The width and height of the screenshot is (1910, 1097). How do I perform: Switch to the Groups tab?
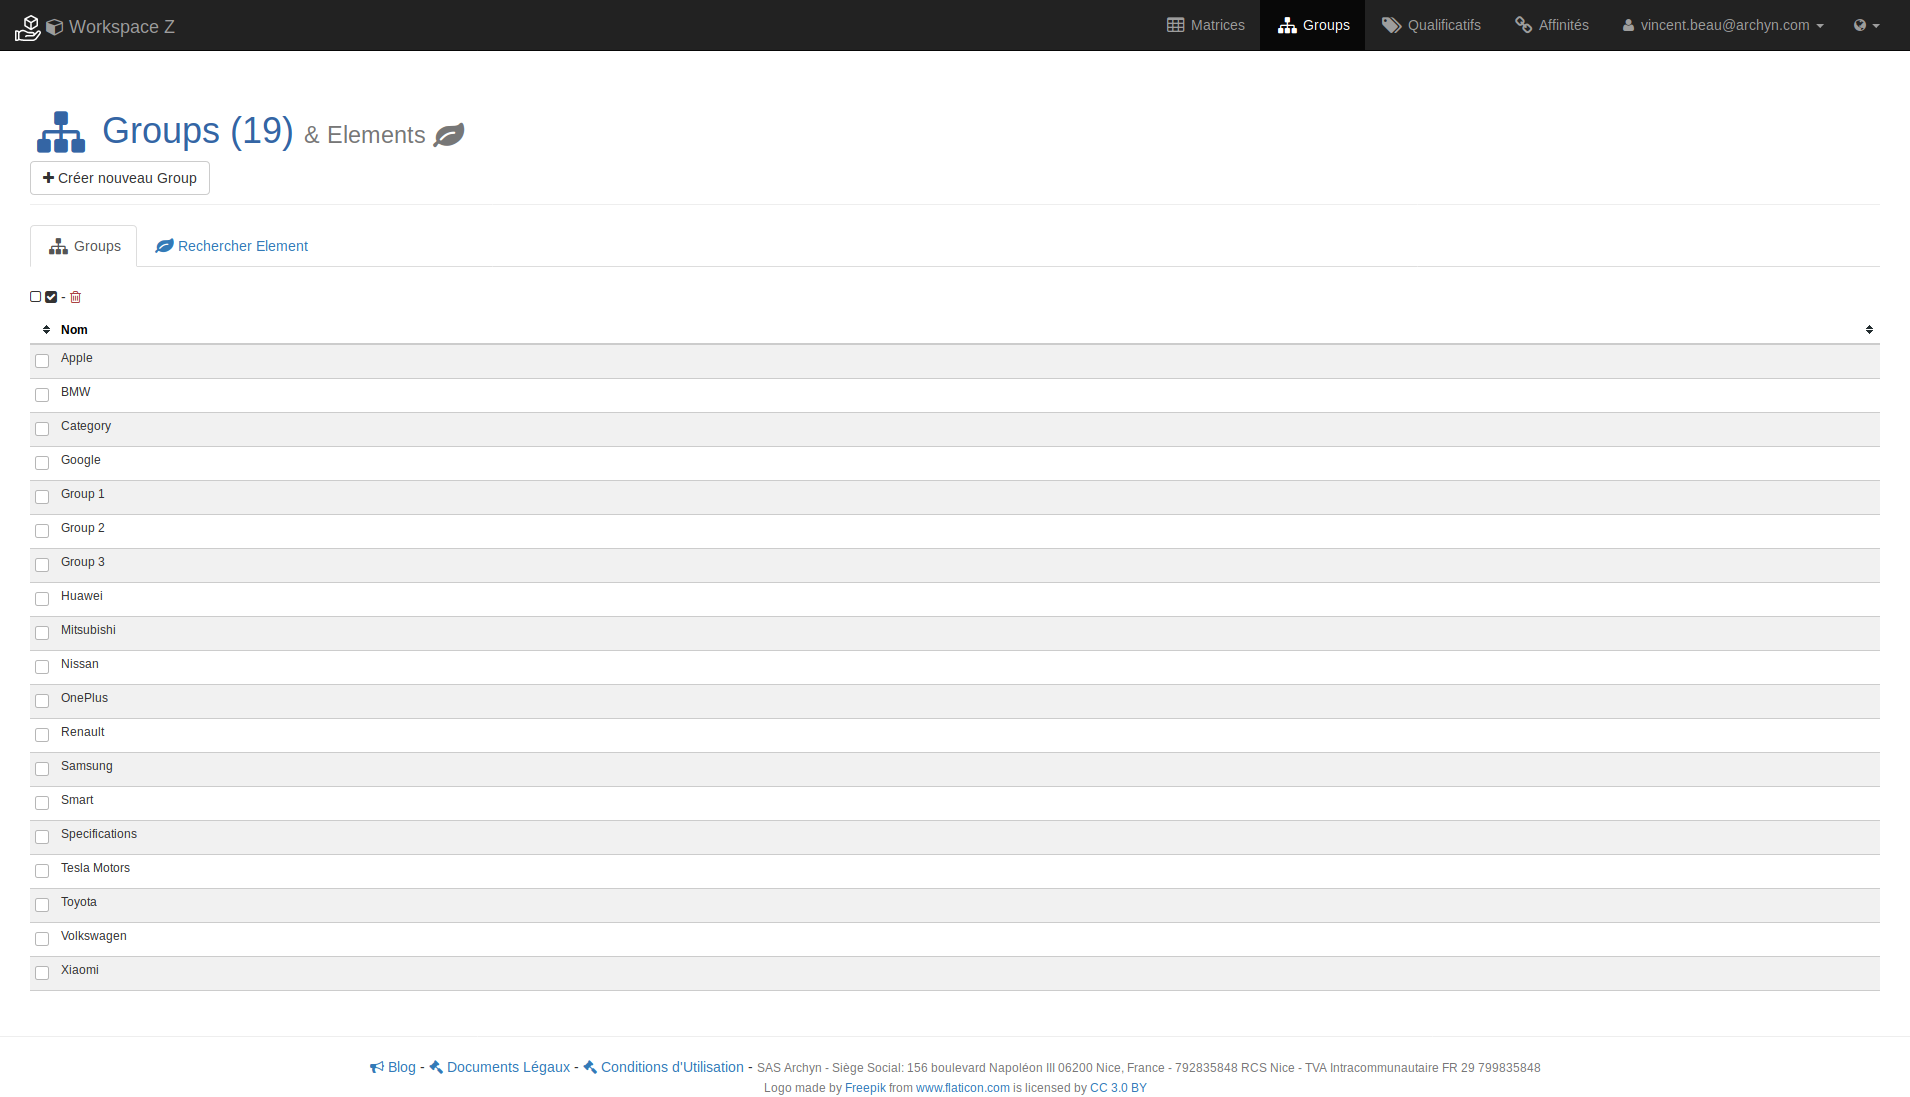[84, 246]
